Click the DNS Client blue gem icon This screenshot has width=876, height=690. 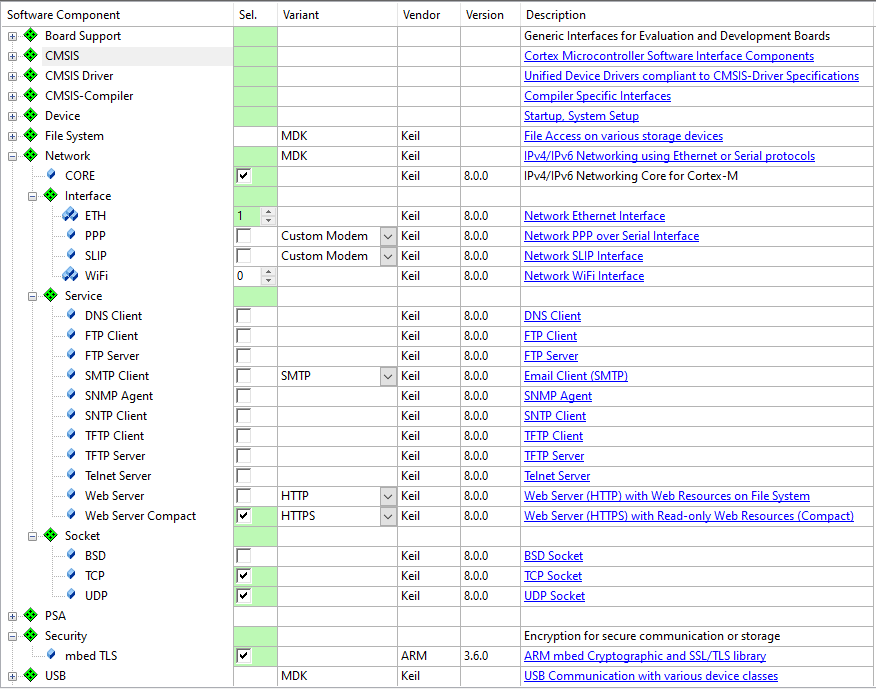pos(71,316)
